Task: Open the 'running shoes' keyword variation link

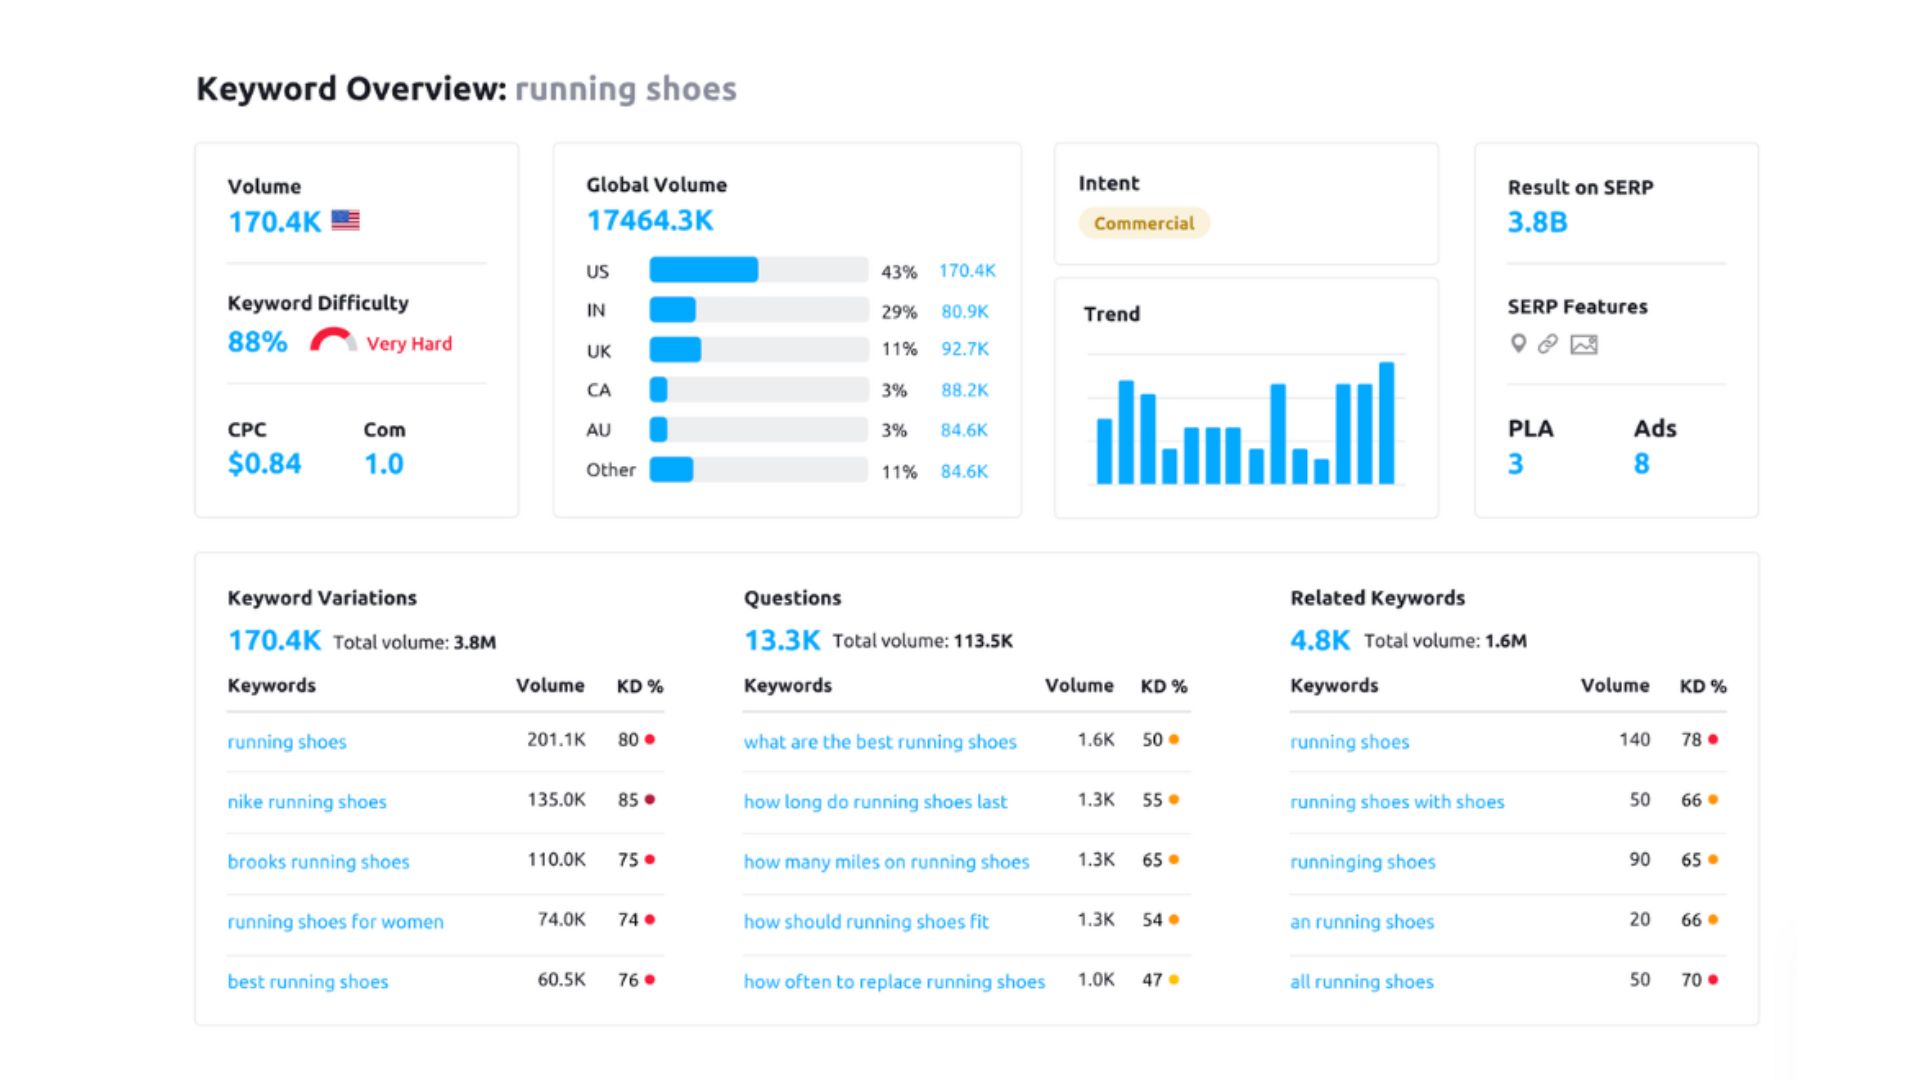Action: 286,742
